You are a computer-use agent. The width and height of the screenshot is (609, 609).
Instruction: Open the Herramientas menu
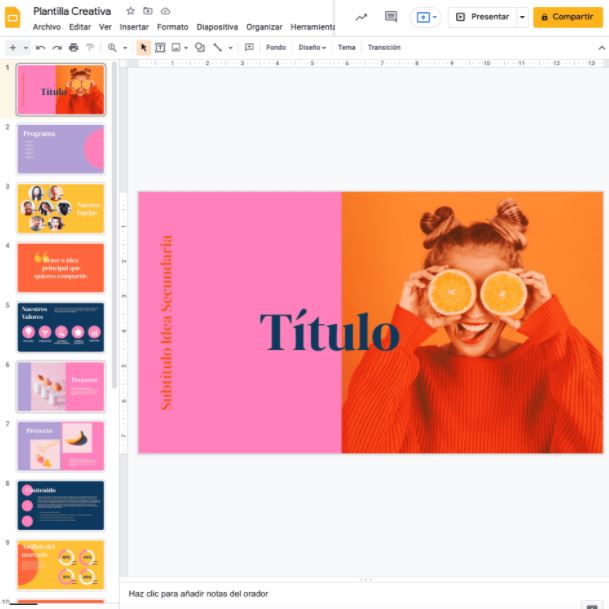click(313, 27)
